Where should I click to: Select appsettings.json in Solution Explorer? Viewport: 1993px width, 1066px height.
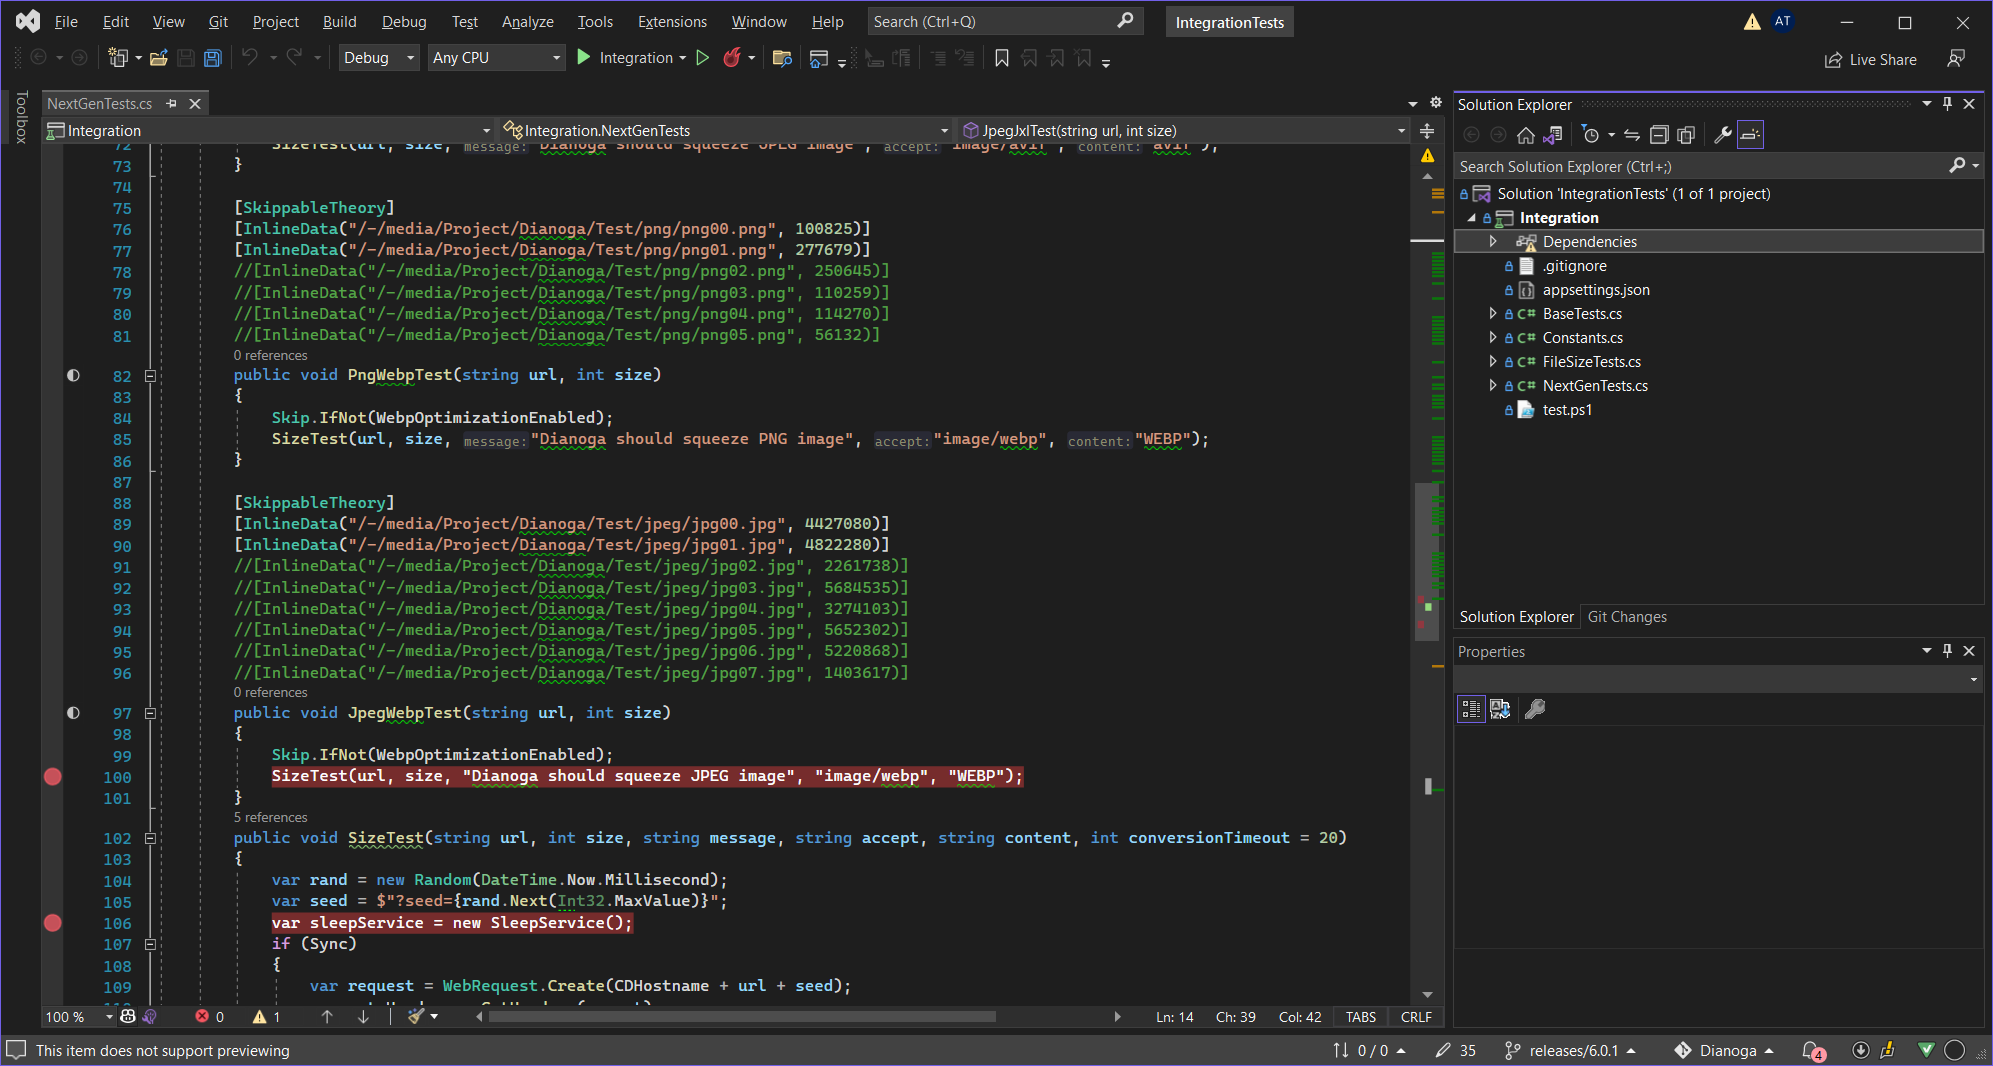pyautogui.click(x=1596, y=289)
